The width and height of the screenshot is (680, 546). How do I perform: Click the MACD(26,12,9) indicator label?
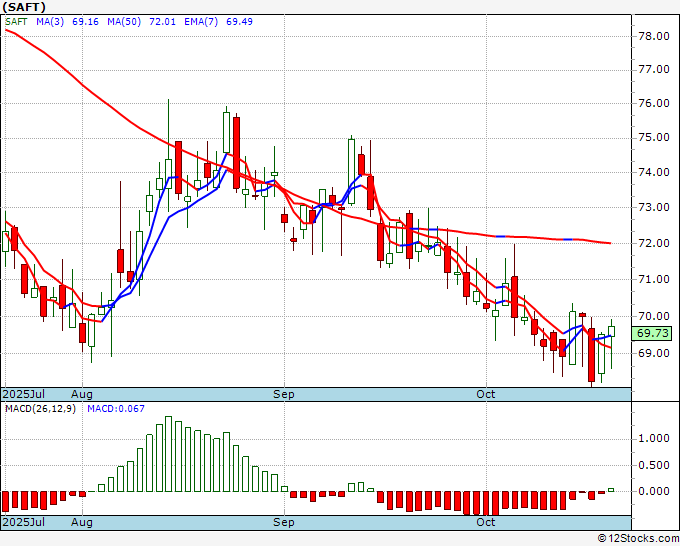pos(40,409)
